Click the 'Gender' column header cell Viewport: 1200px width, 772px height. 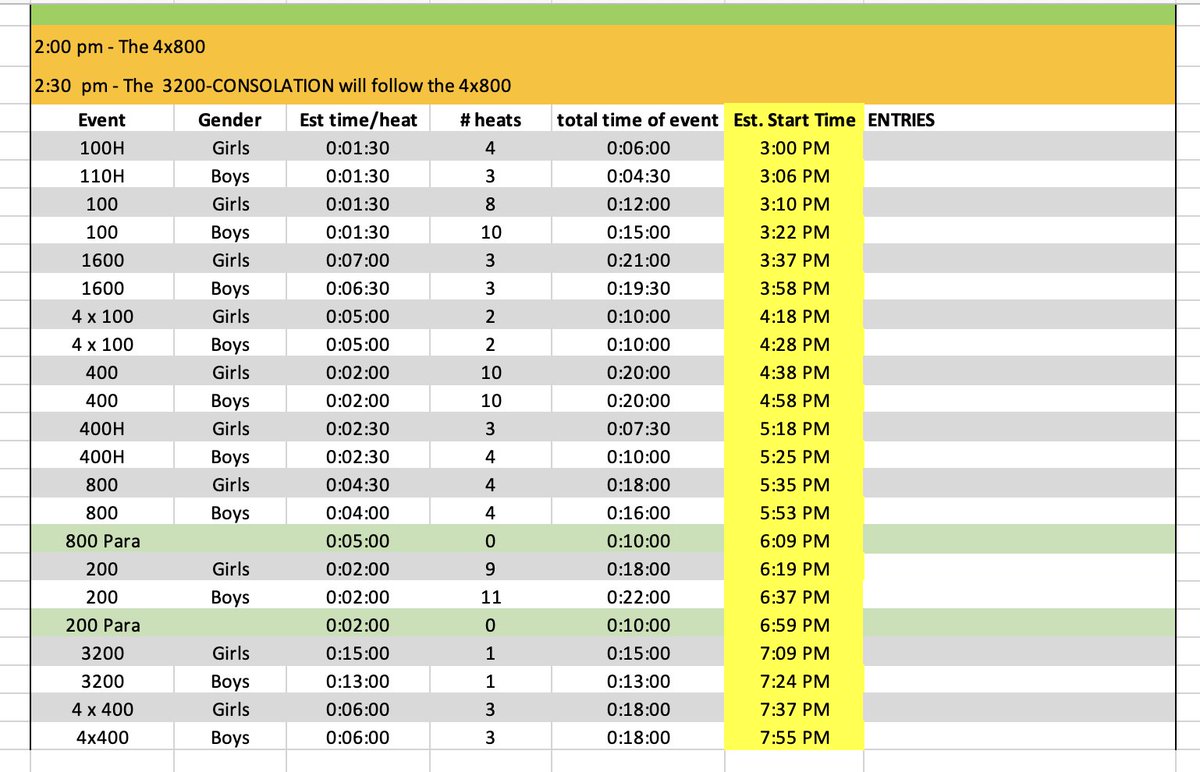click(x=229, y=120)
